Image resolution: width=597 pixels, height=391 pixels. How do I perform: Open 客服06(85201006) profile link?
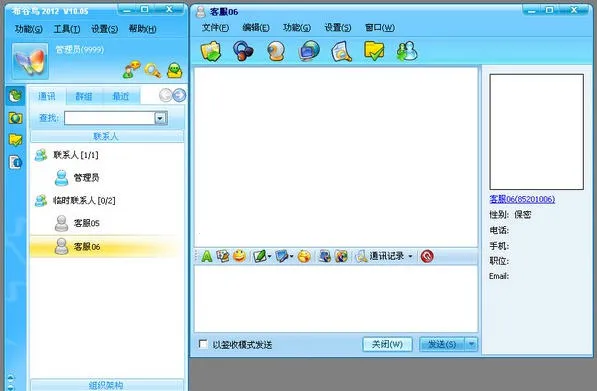coord(522,199)
